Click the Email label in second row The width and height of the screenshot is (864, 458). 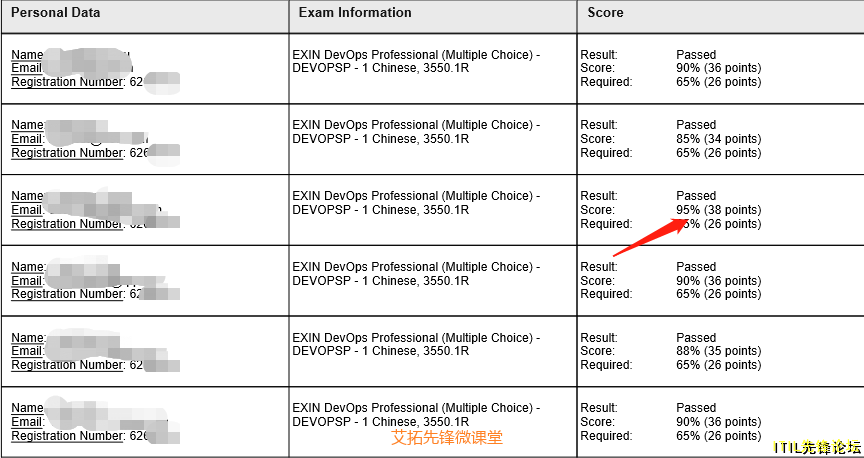(x=27, y=139)
